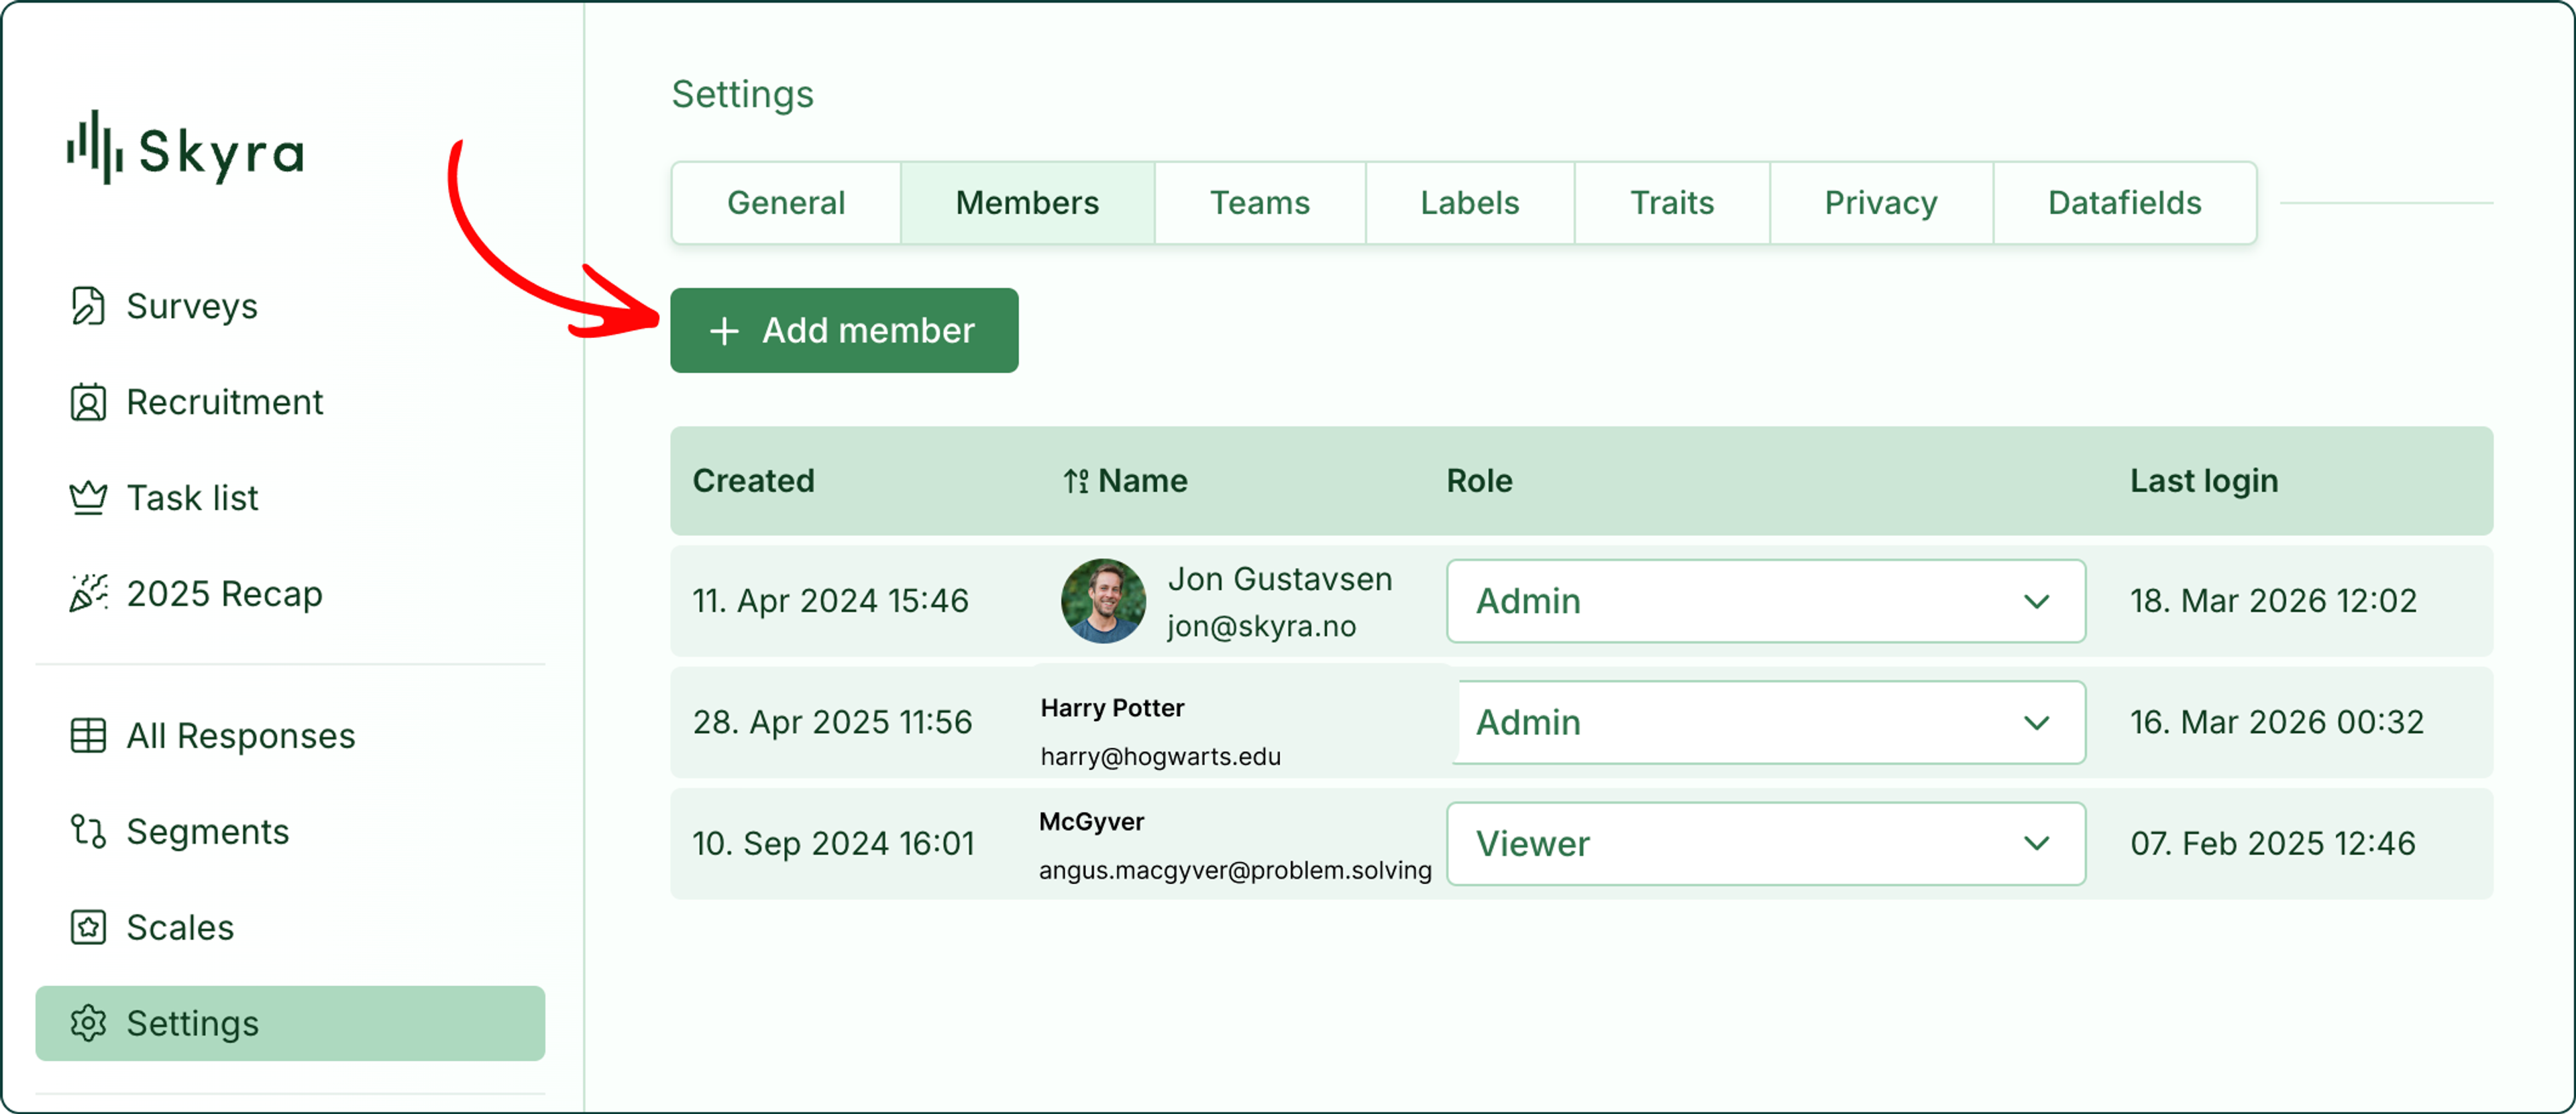2576x1114 pixels.
Task: Click the All Responses table icon
Action: point(88,736)
